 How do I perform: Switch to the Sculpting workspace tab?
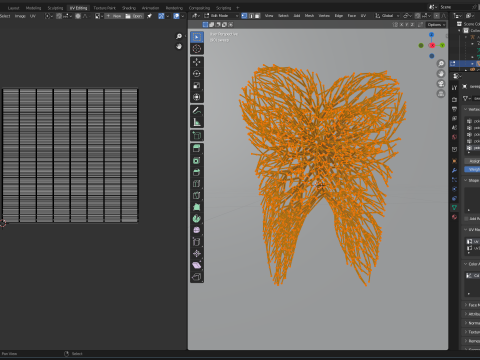(55, 8)
